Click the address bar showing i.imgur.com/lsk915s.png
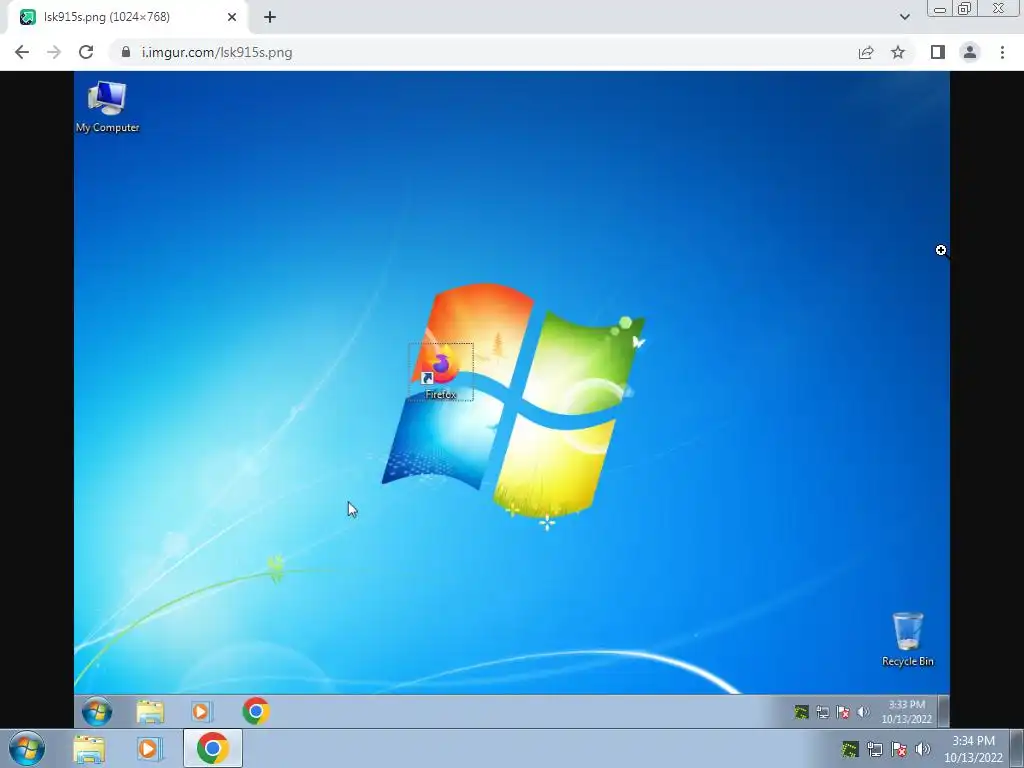 483,52
